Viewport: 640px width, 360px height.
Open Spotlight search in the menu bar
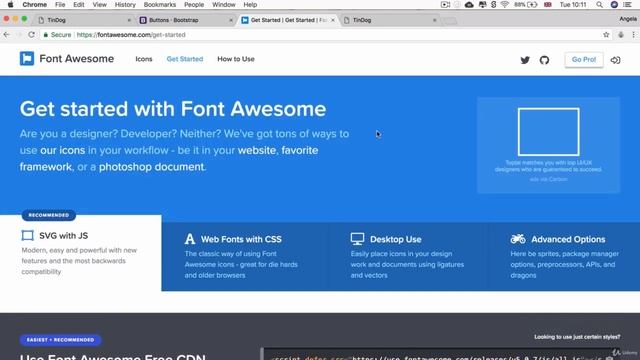click(x=599, y=4)
